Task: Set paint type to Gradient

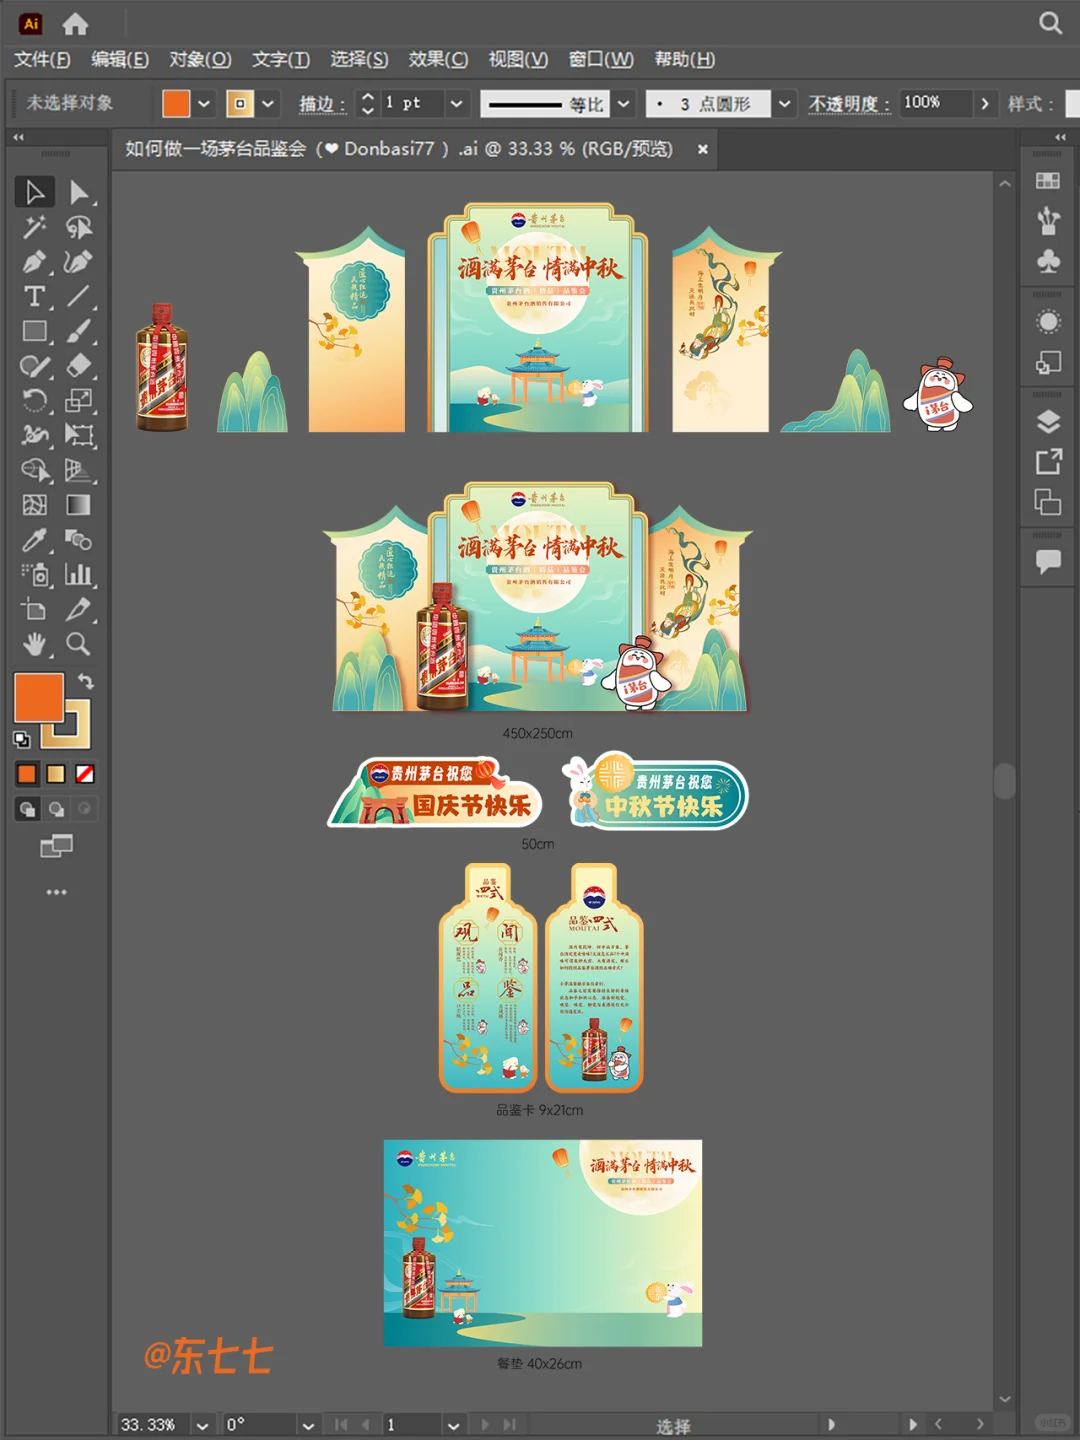Action: click(x=56, y=774)
